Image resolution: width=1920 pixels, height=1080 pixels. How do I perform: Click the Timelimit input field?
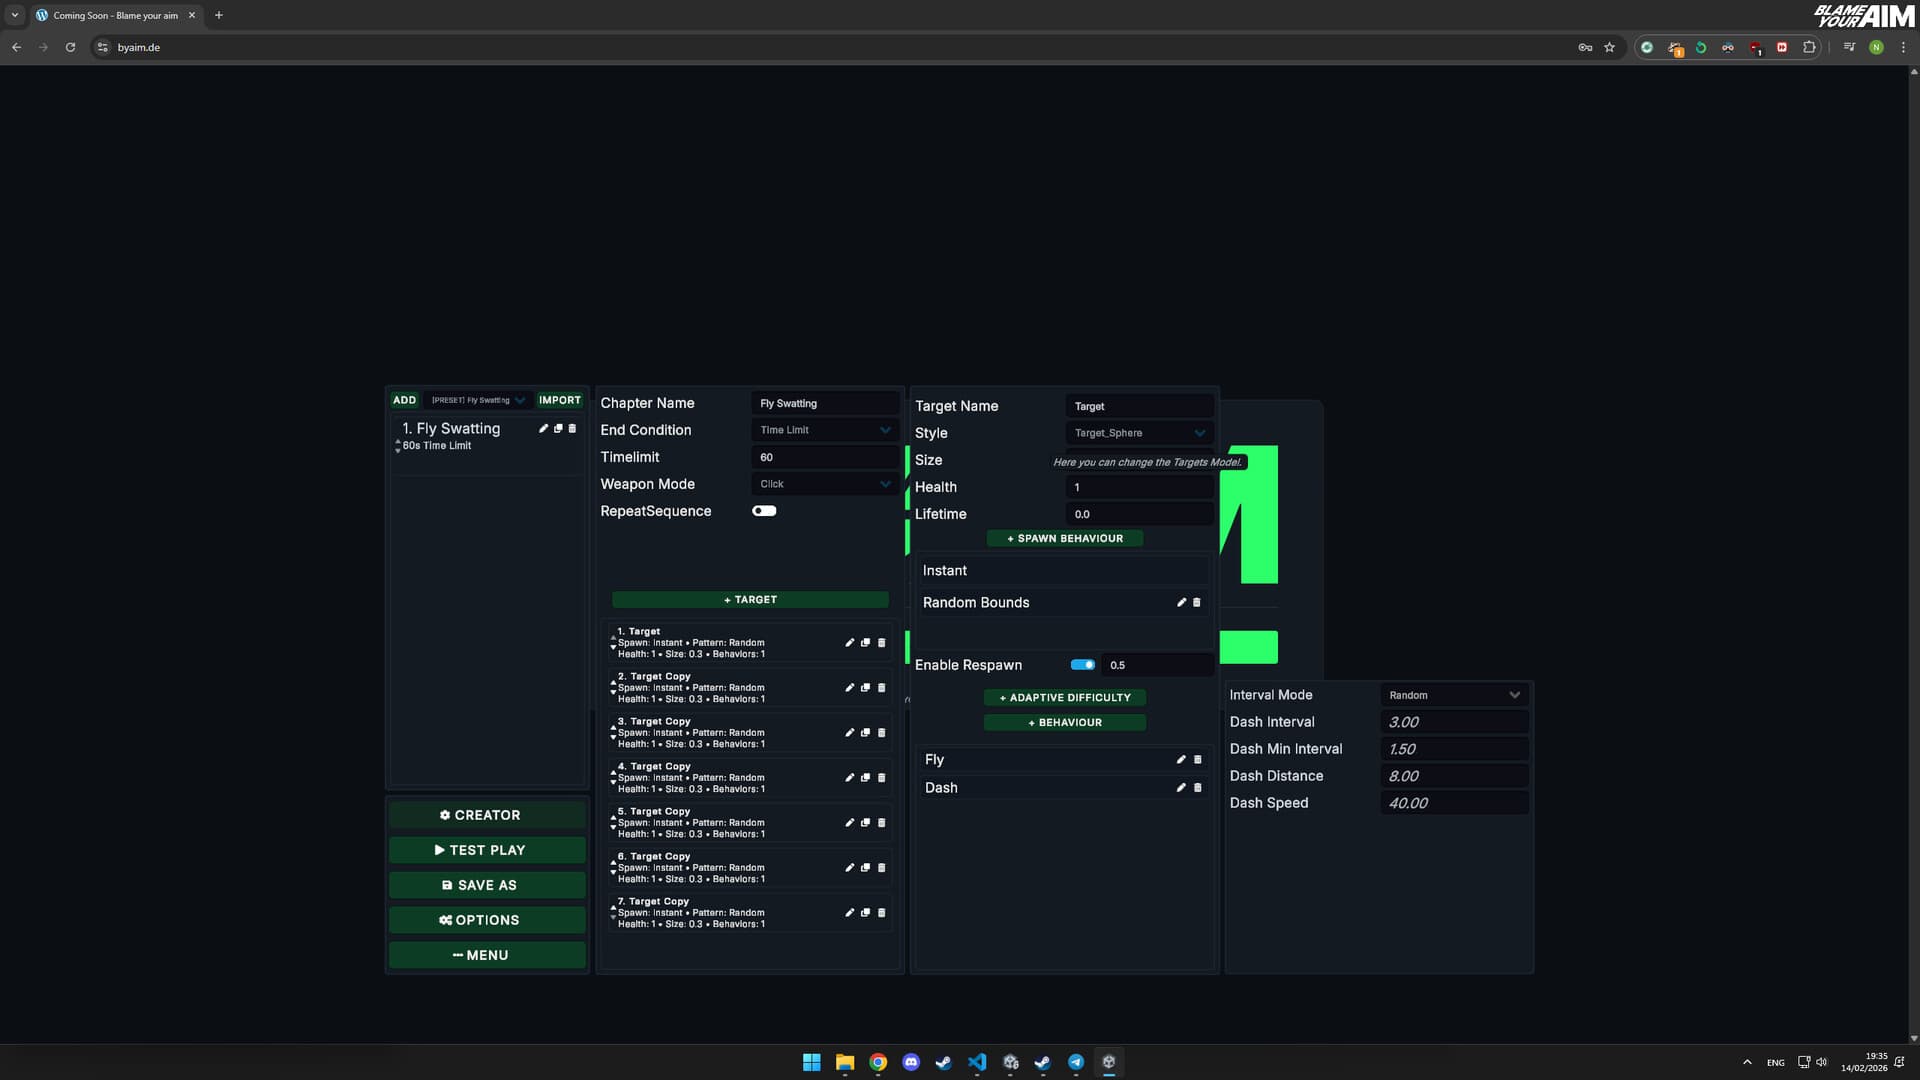tap(824, 457)
